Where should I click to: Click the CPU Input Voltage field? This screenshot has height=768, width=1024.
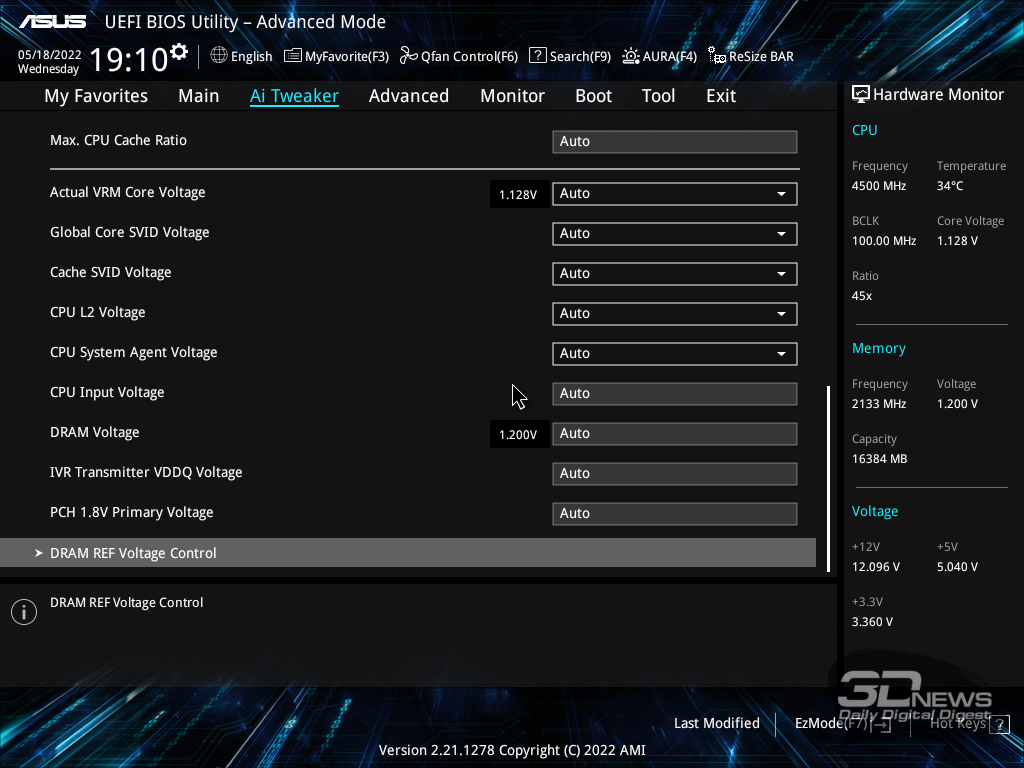click(675, 393)
